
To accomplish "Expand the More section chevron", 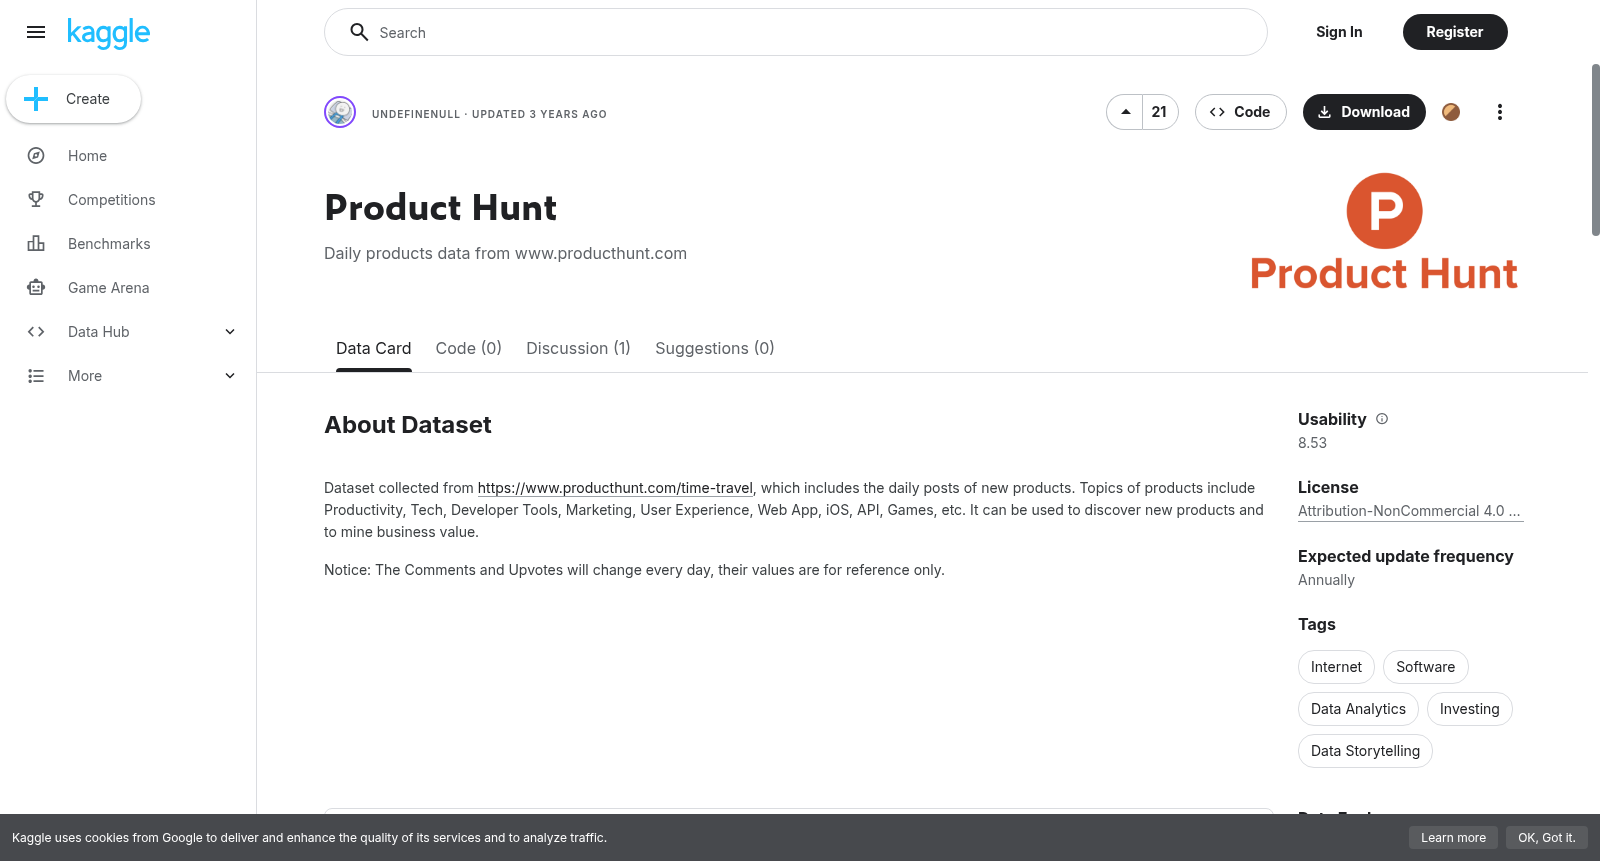I will pos(230,376).
